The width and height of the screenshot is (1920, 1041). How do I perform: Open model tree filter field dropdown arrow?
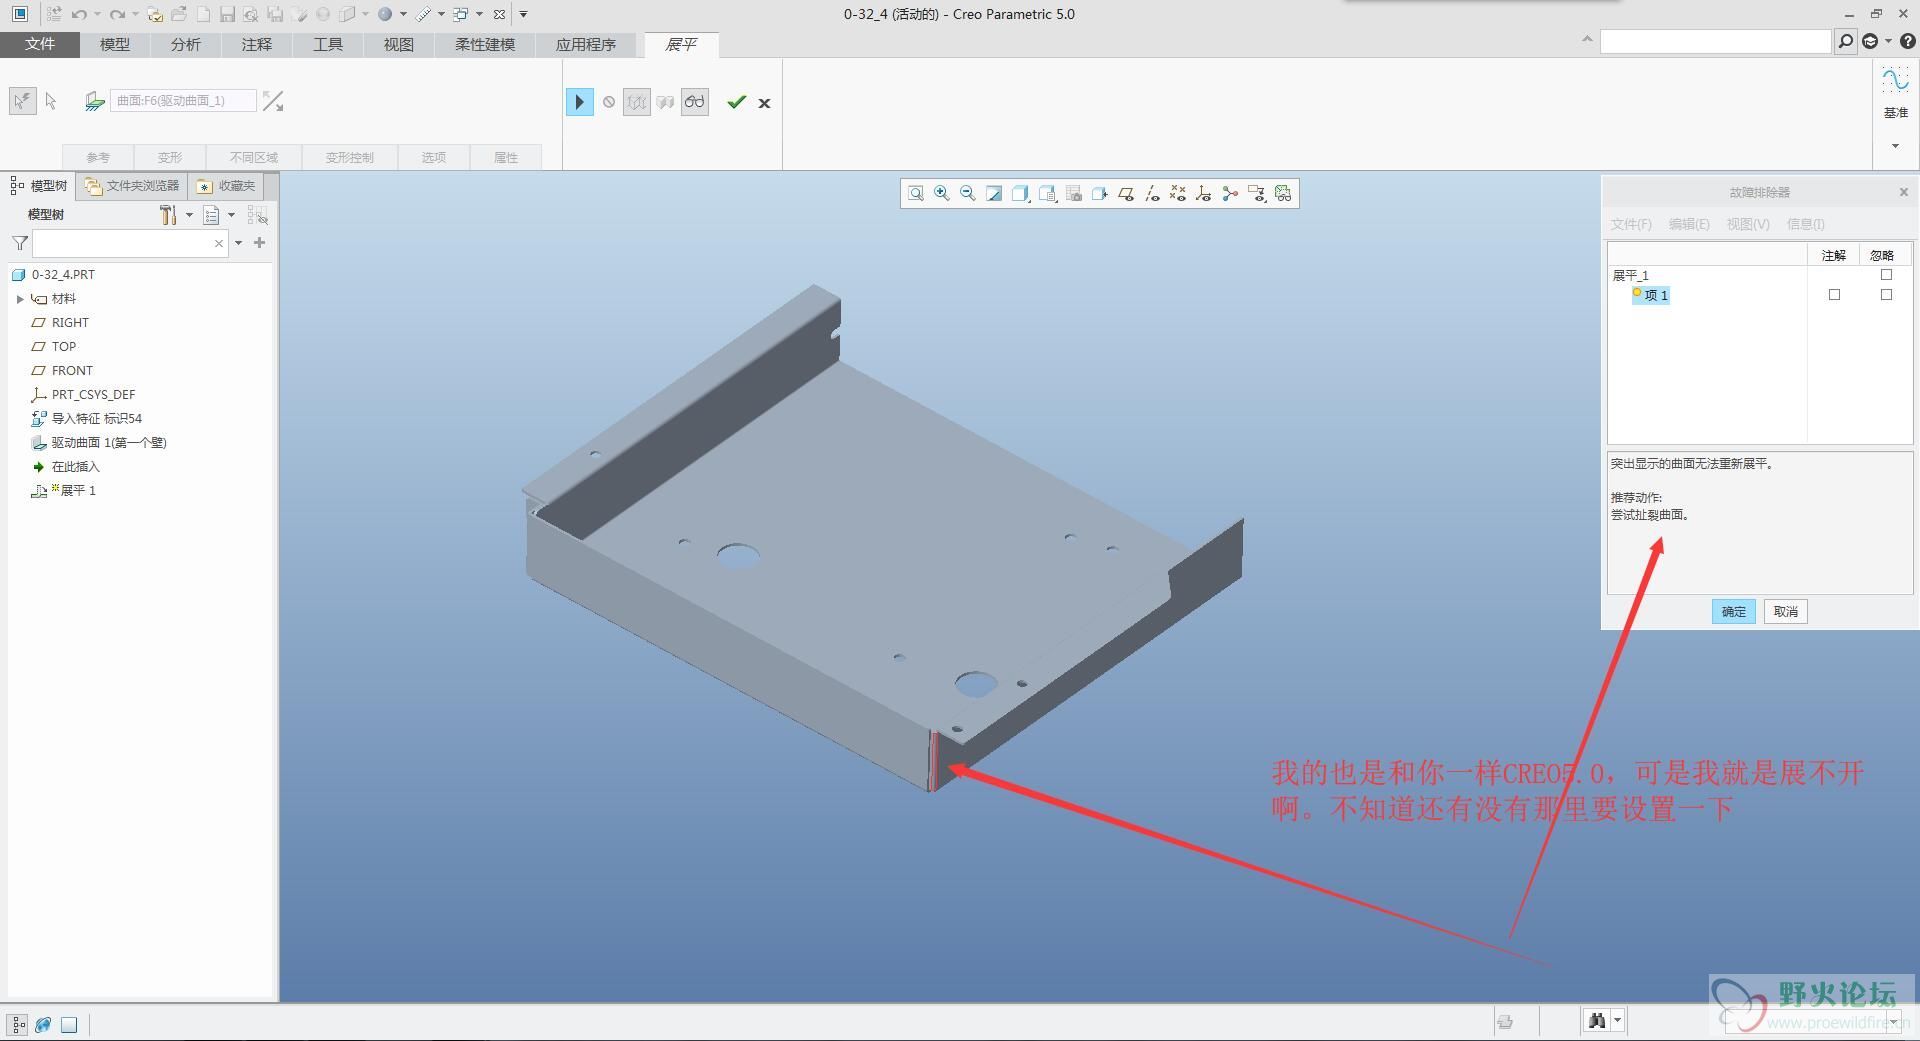coord(238,243)
